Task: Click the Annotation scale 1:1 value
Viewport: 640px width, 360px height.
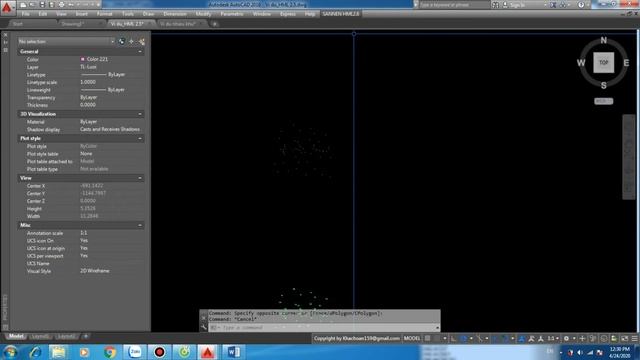Action: (84, 233)
